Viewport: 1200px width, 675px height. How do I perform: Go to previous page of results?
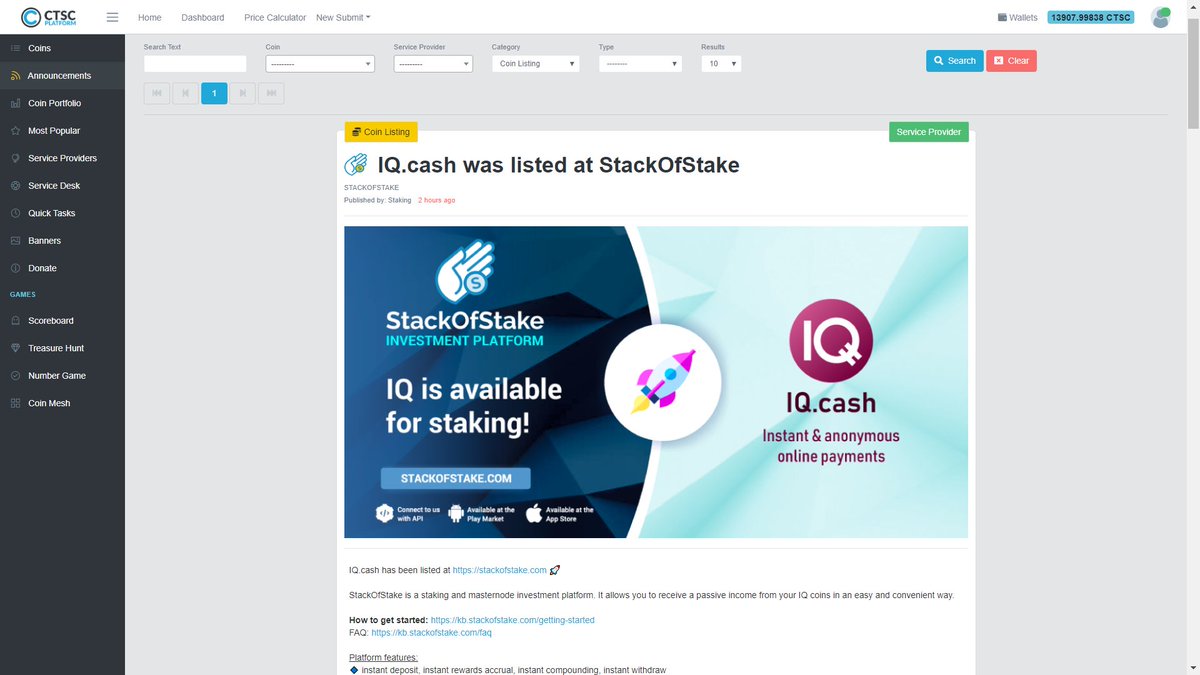pyautogui.click(x=185, y=93)
